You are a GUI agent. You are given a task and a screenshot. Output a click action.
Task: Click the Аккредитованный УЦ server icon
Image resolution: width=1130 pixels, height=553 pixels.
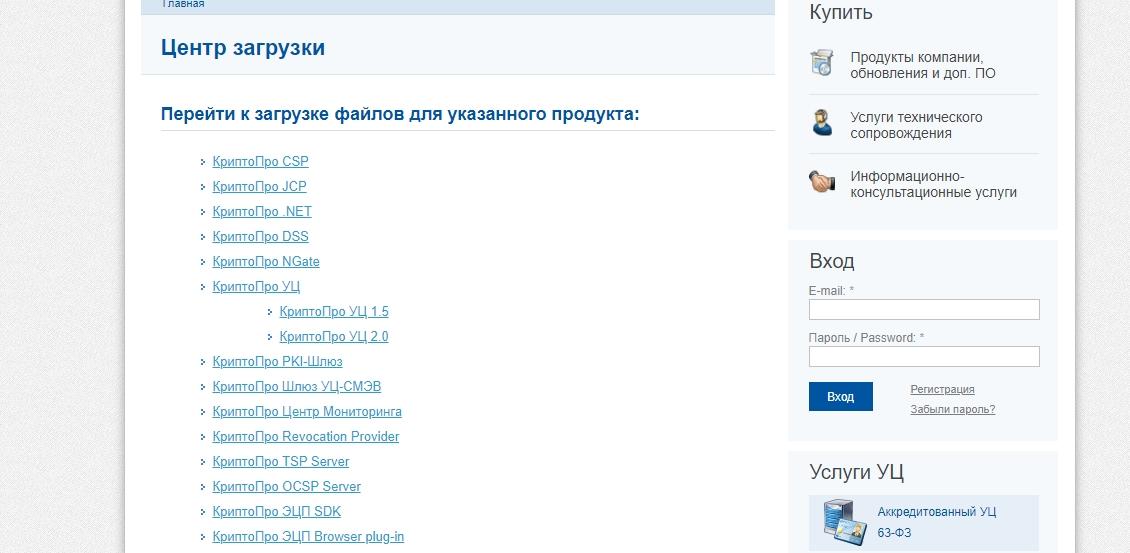click(845, 521)
